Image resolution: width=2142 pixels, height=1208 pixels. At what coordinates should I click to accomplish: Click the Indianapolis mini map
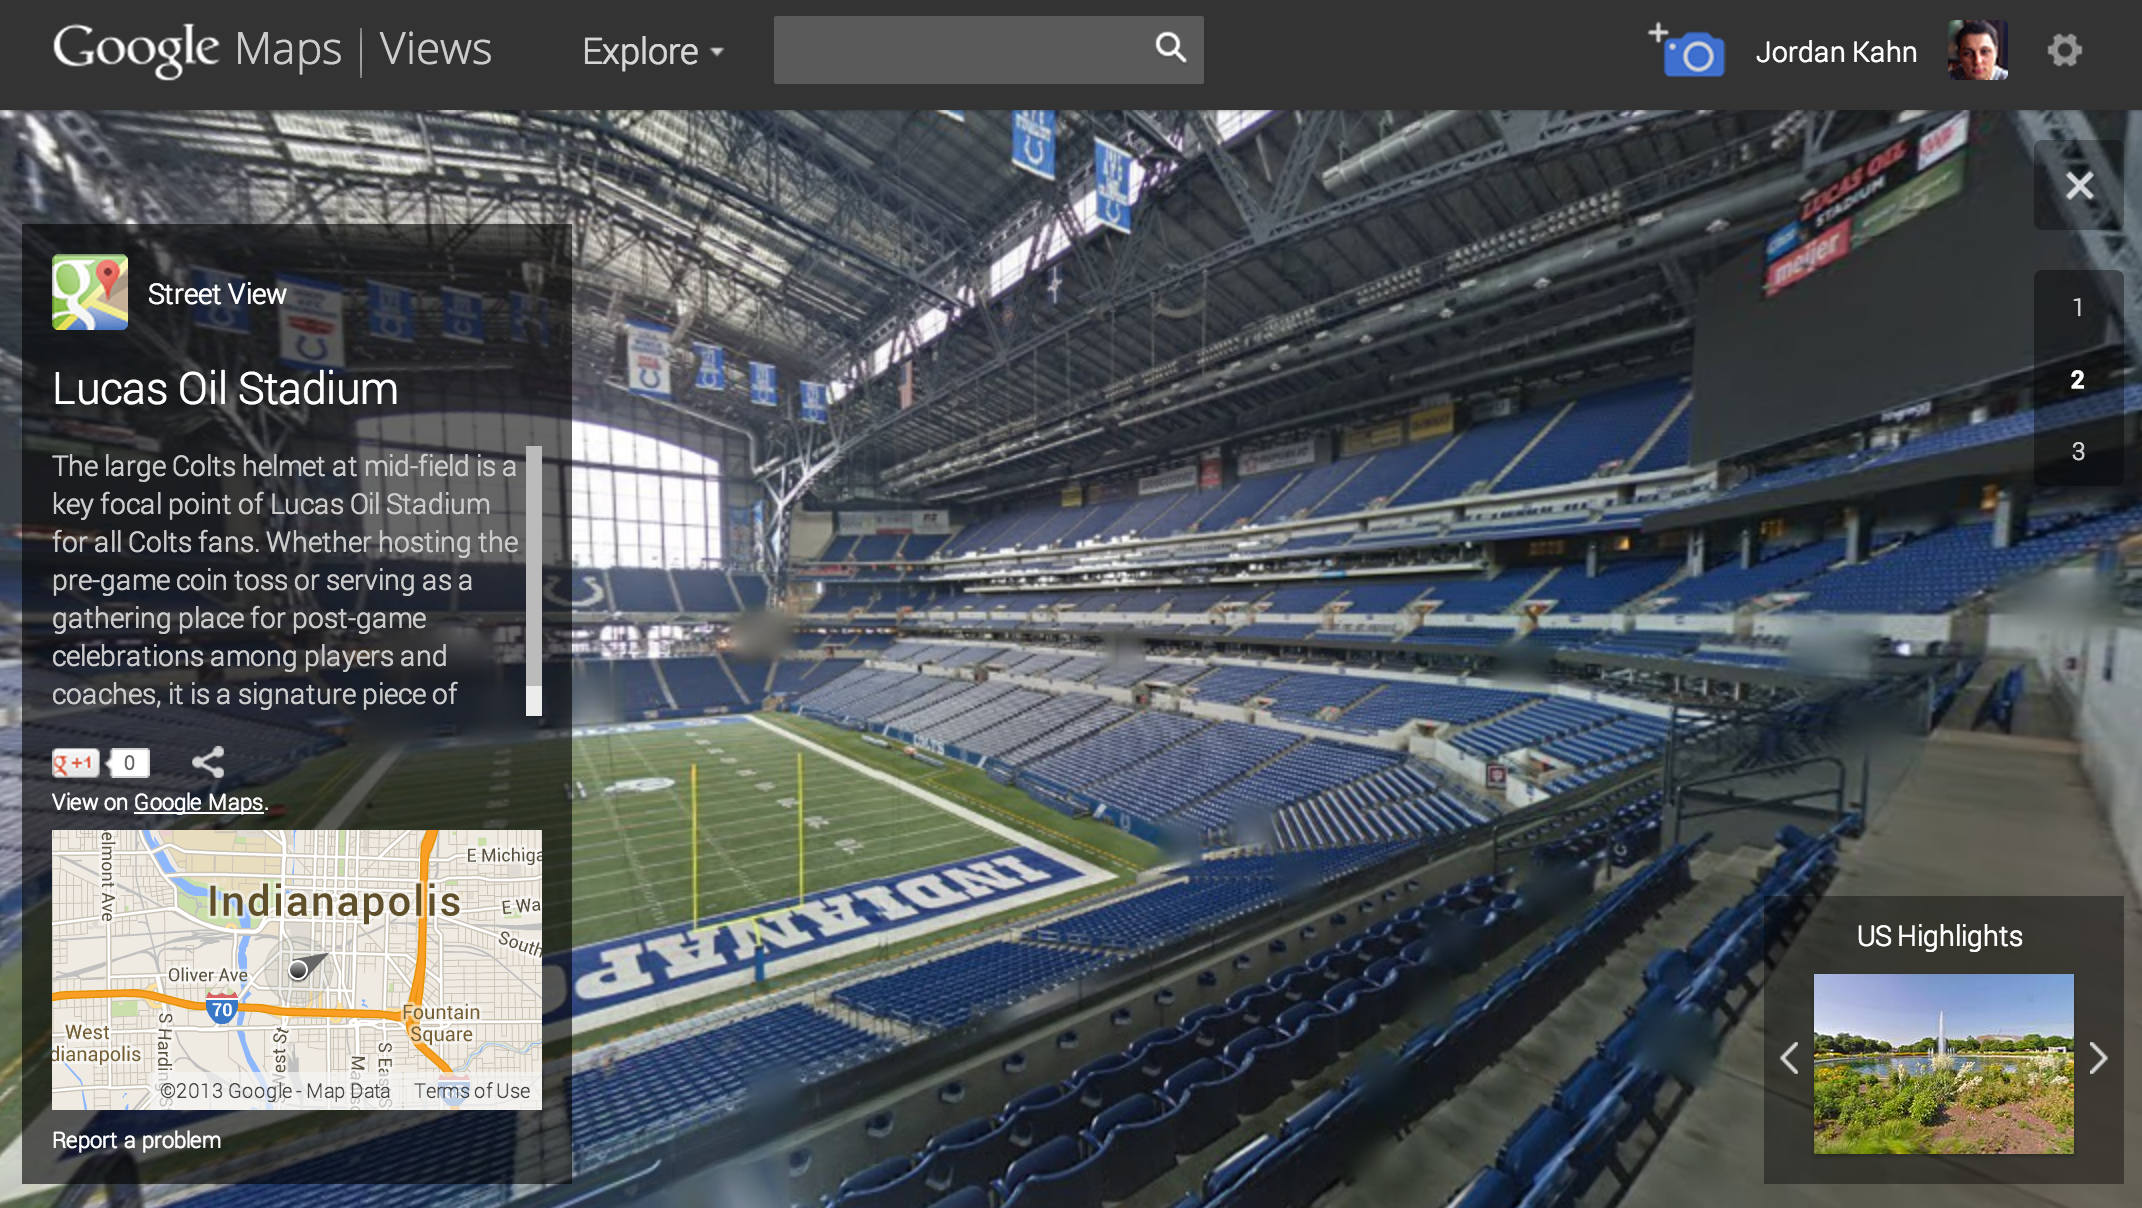pyautogui.click(x=297, y=969)
